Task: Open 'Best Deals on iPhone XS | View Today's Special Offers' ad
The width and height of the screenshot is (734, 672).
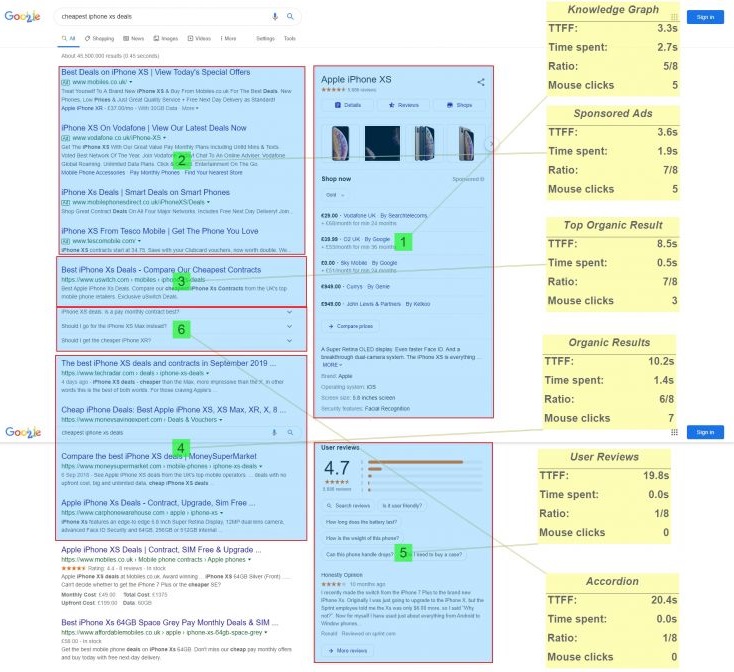Action: pos(155,72)
